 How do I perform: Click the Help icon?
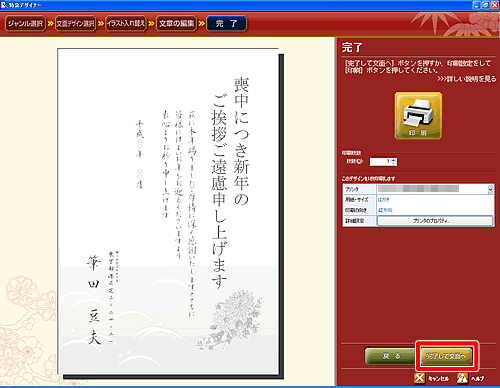coord(462,378)
